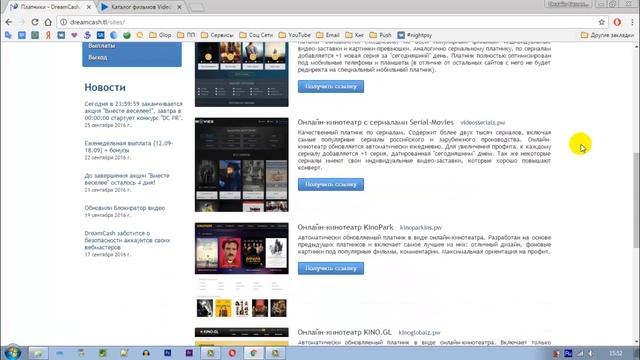Open the first translate bookmark icon
This screenshot has width=640, height=360.
9,35
